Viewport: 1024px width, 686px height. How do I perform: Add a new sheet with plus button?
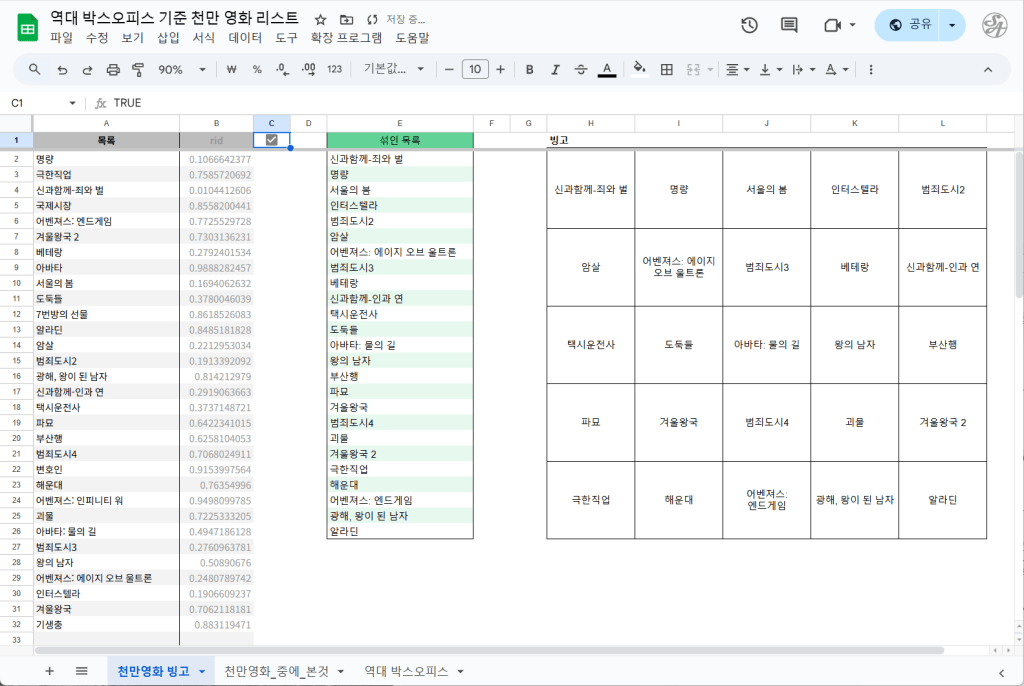tap(49, 671)
